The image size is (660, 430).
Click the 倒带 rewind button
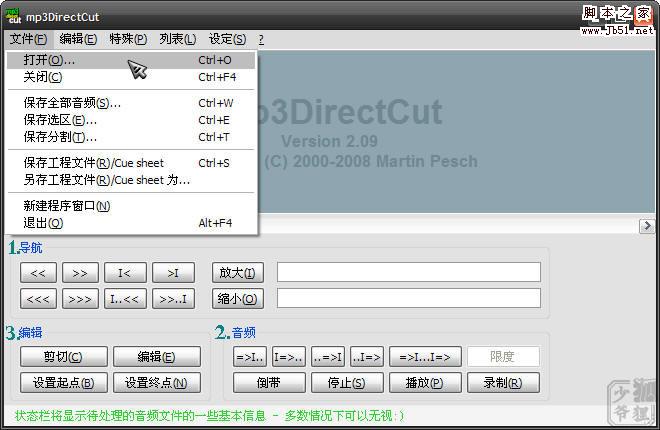(269, 382)
